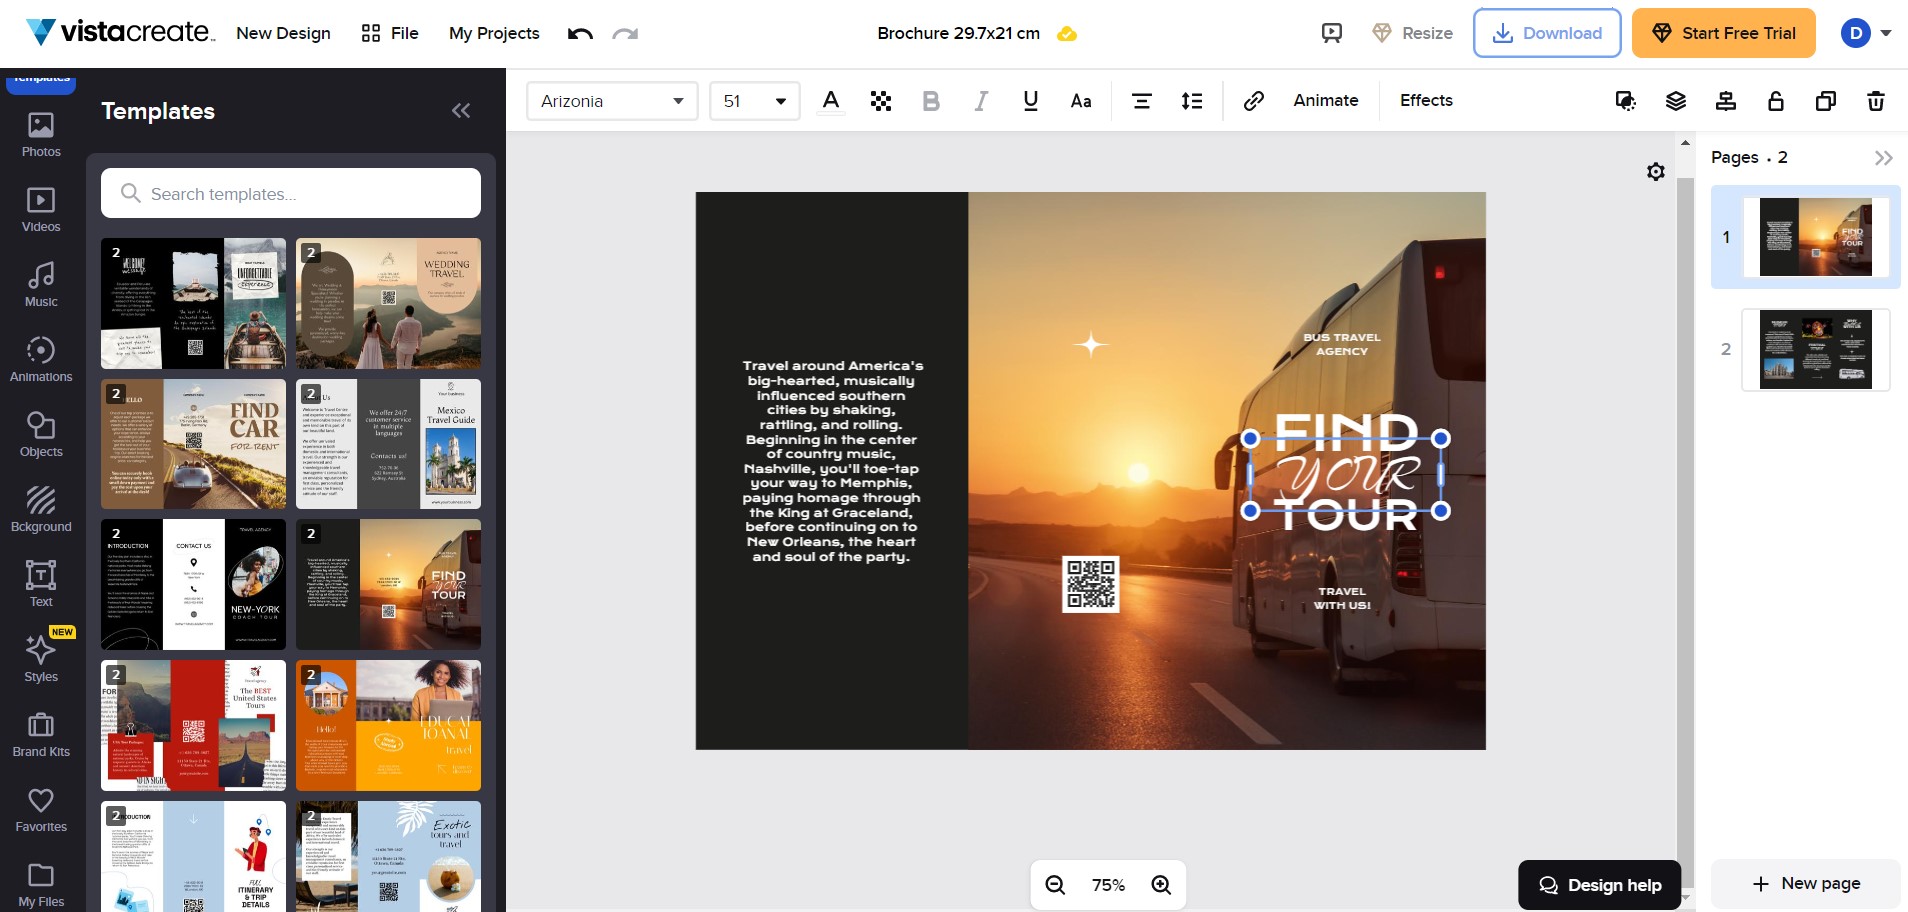The width and height of the screenshot is (1908, 912).
Task: Choose the Find Car For Rent template
Action: [x=193, y=444]
